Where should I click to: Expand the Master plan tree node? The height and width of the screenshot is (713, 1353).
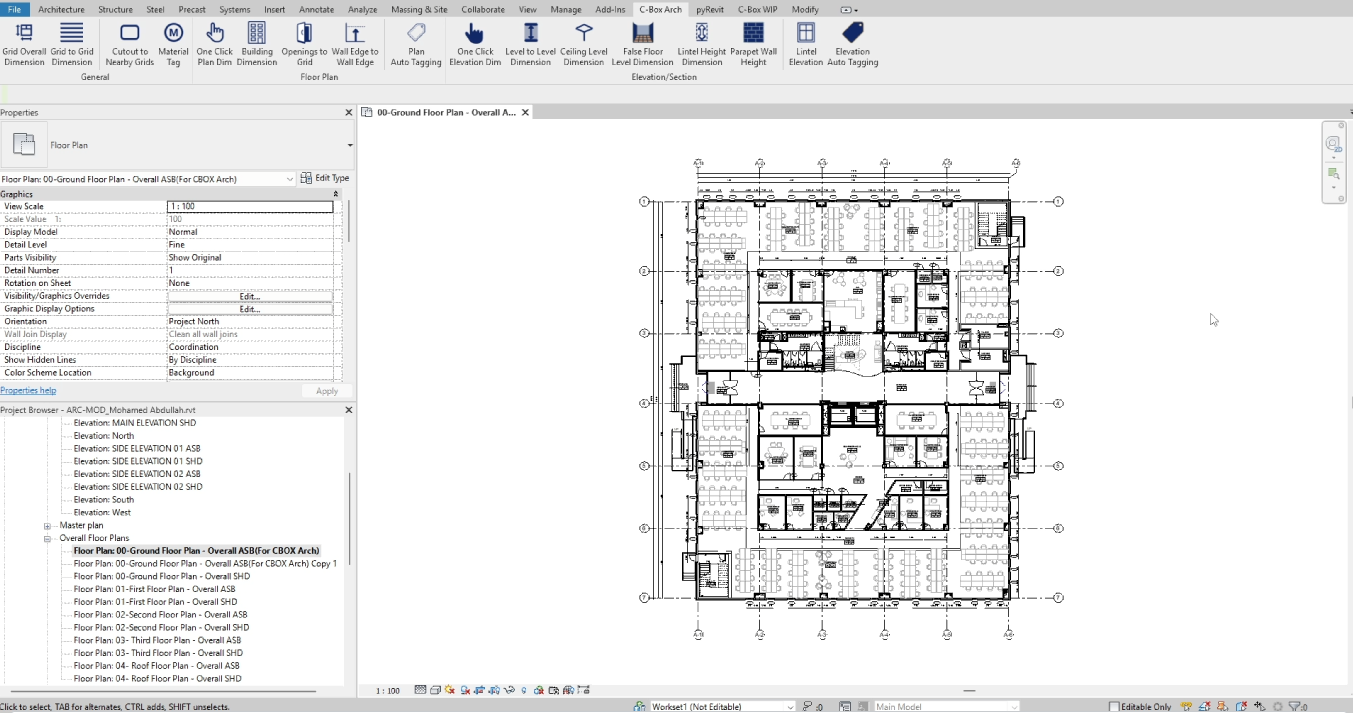[47, 526]
